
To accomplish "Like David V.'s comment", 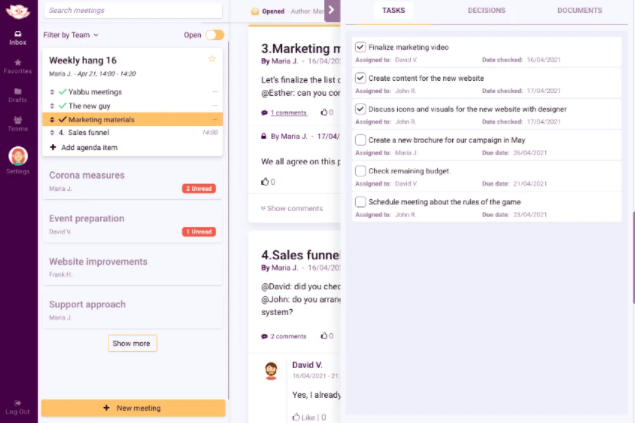I will [x=296, y=417].
